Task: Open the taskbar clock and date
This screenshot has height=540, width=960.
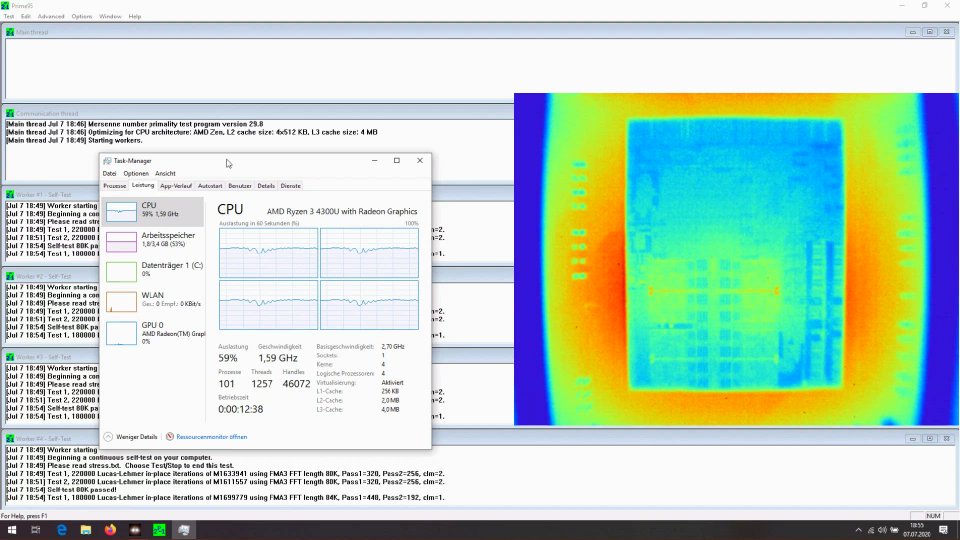Action: click(917, 530)
